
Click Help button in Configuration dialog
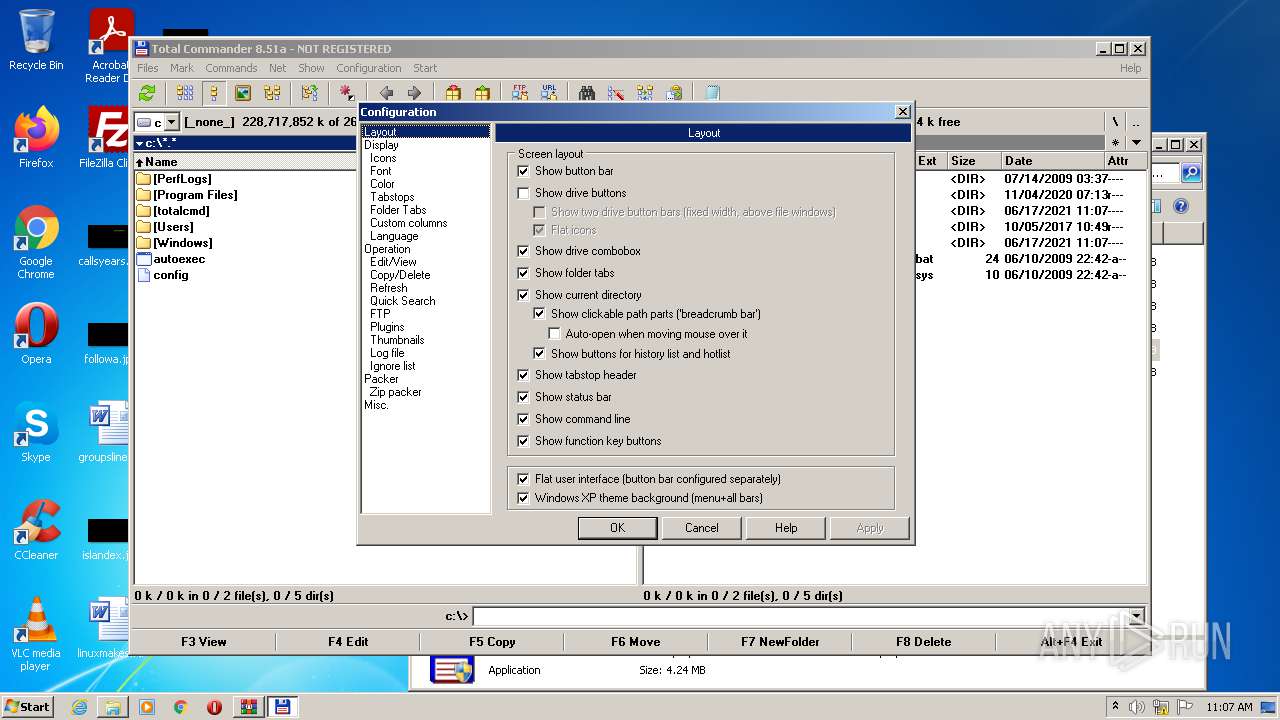tap(786, 528)
